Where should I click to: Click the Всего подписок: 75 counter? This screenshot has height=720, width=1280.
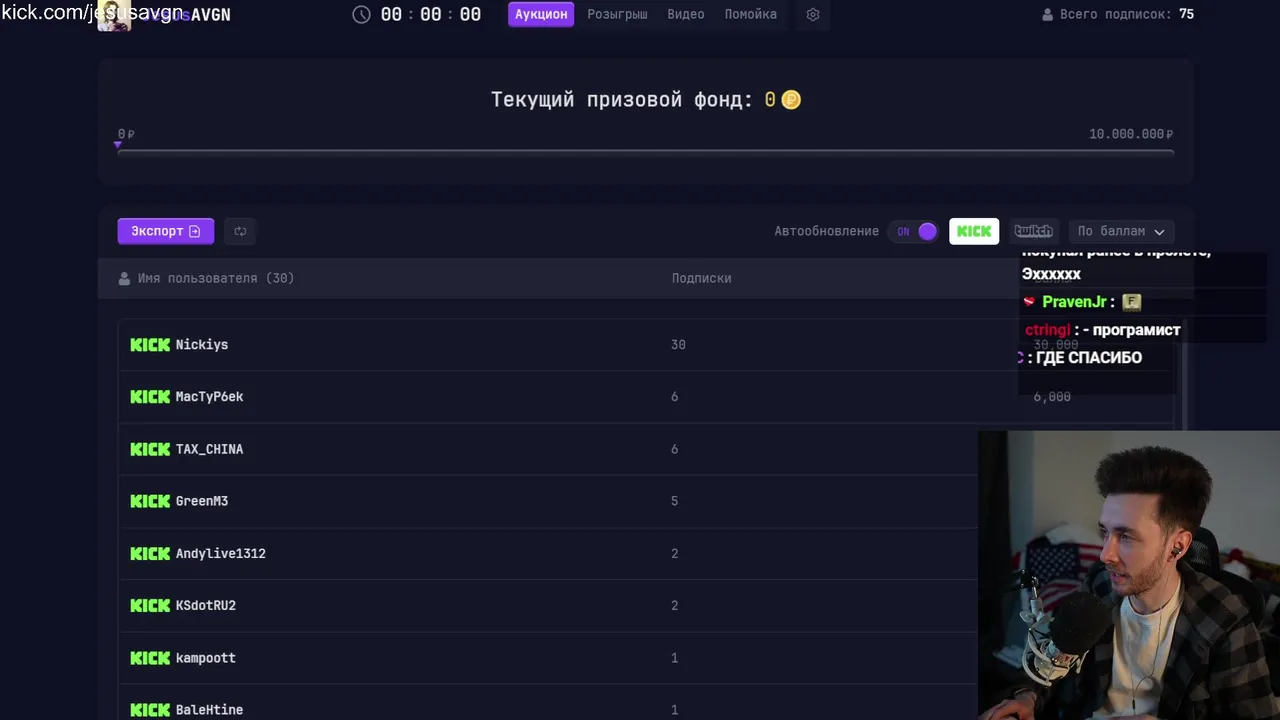[1118, 15]
